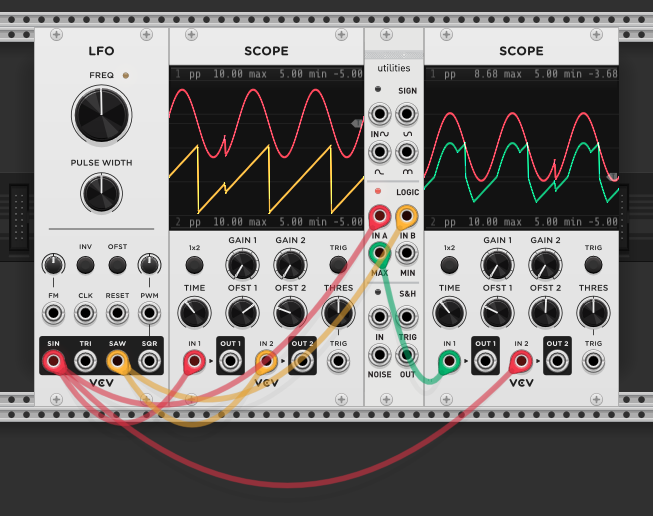Click TIME knob on right Scope
This screenshot has width=653, height=516.
tap(449, 313)
